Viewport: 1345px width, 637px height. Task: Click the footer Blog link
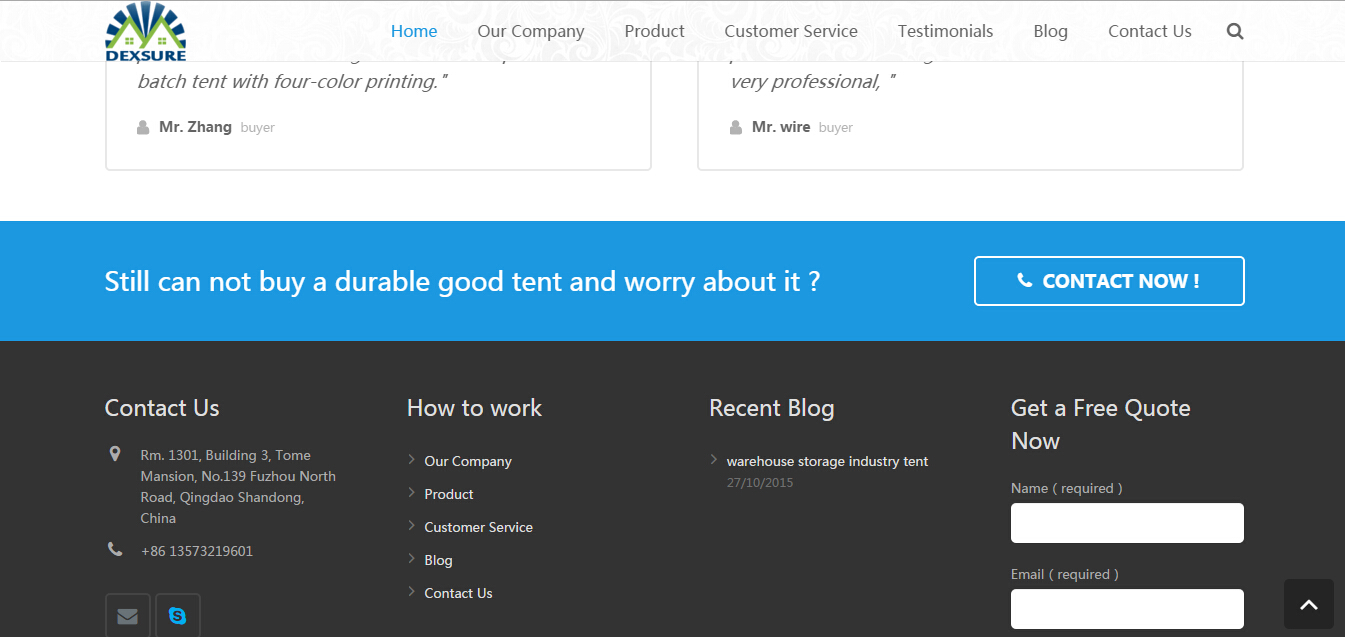pyautogui.click(x=438, y=560)
